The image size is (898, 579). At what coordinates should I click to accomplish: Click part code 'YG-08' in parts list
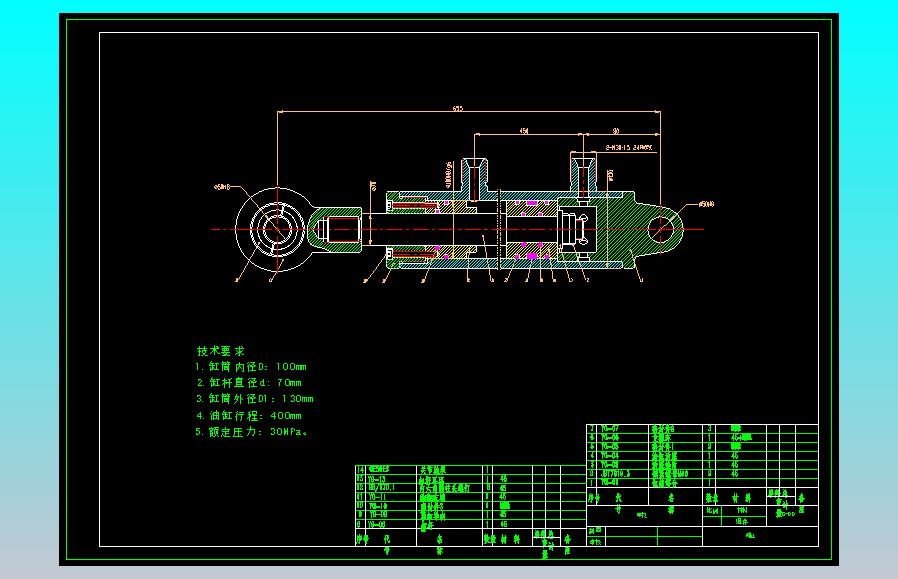pos(377,524)
